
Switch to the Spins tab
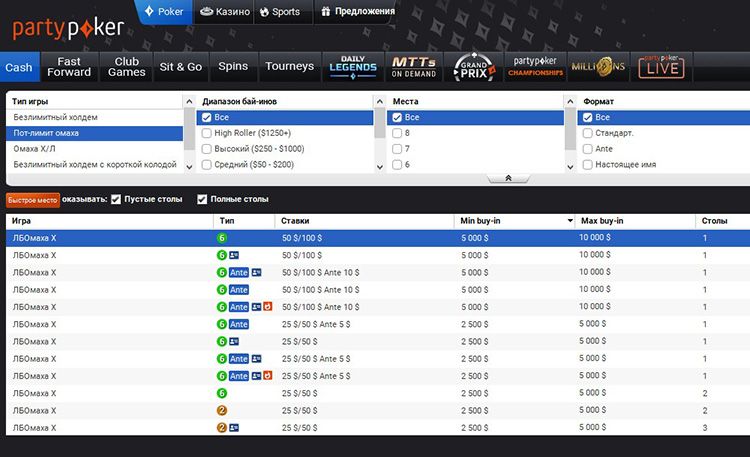(233, 67)
